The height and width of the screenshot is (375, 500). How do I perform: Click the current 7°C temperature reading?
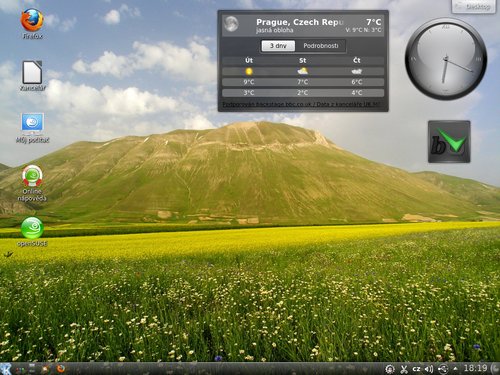(x=374, y=22)
